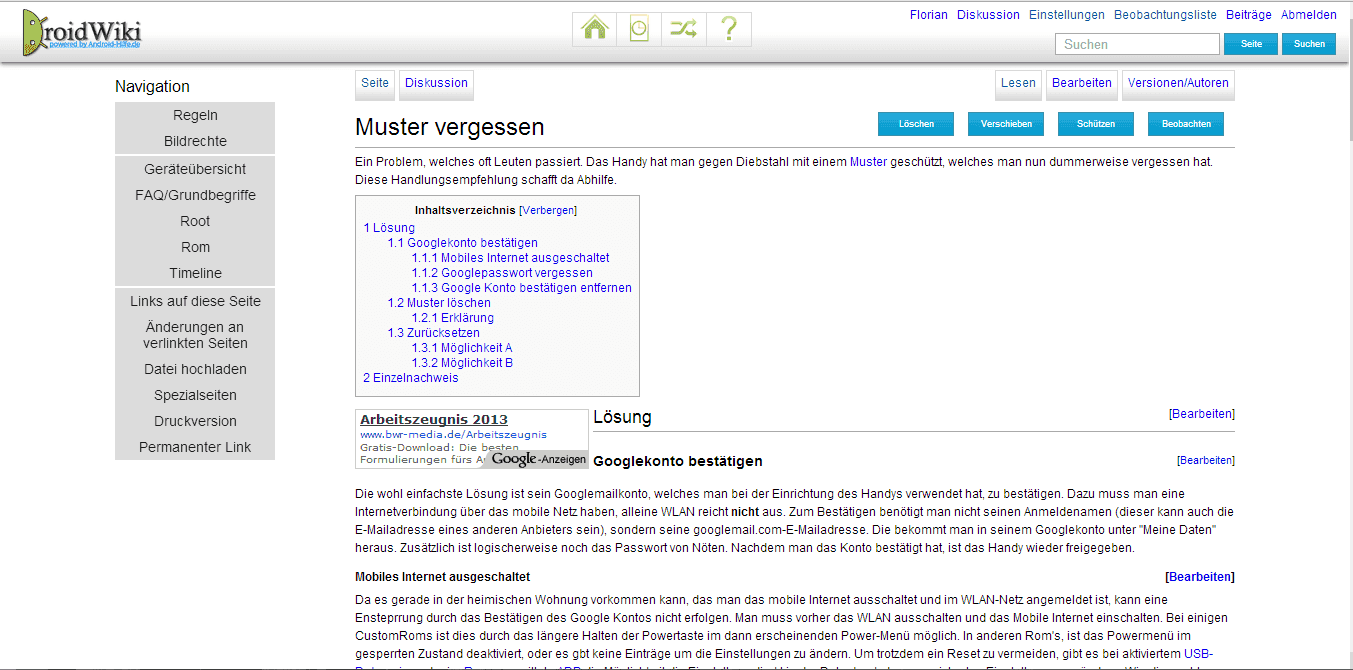Focus the Suchen search field
This screenshot has height=670, width=1353.
click(x=1137, y=44)
